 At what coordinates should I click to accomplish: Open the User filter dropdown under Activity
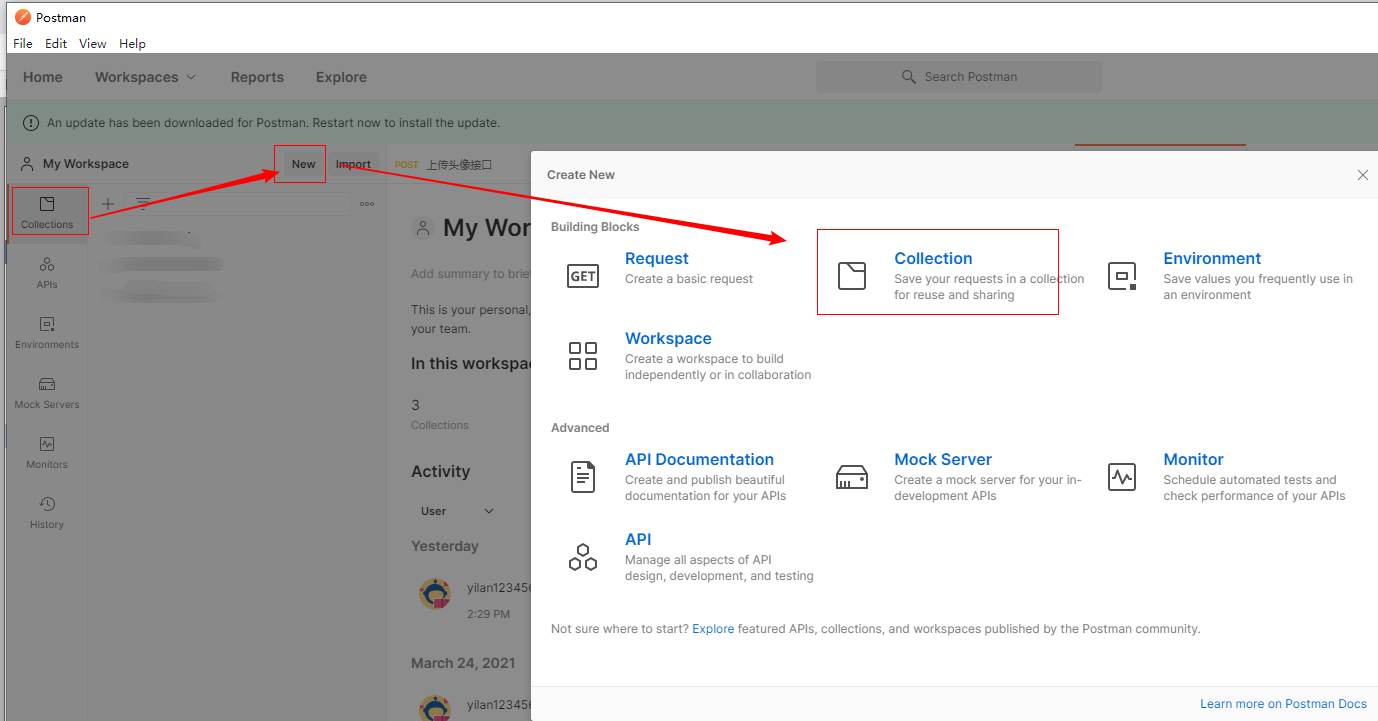click(x=457, y=511)
